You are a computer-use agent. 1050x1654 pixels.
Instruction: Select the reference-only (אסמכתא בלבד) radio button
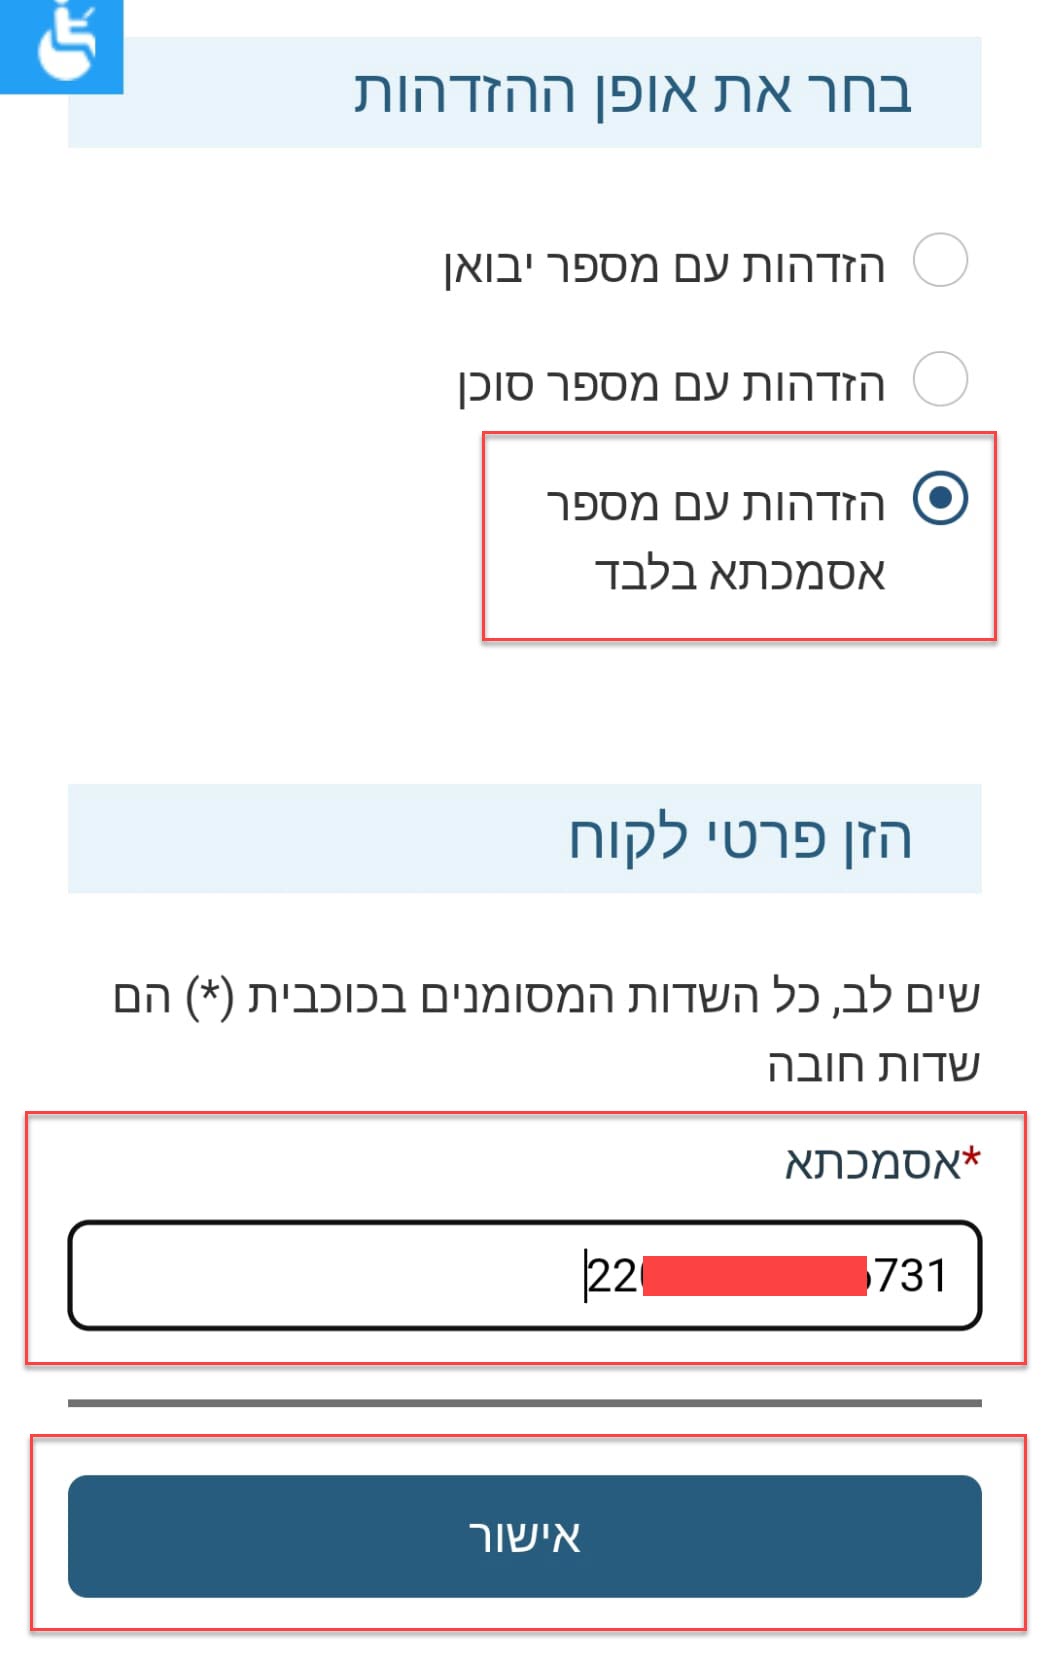(x=940, y=498)
